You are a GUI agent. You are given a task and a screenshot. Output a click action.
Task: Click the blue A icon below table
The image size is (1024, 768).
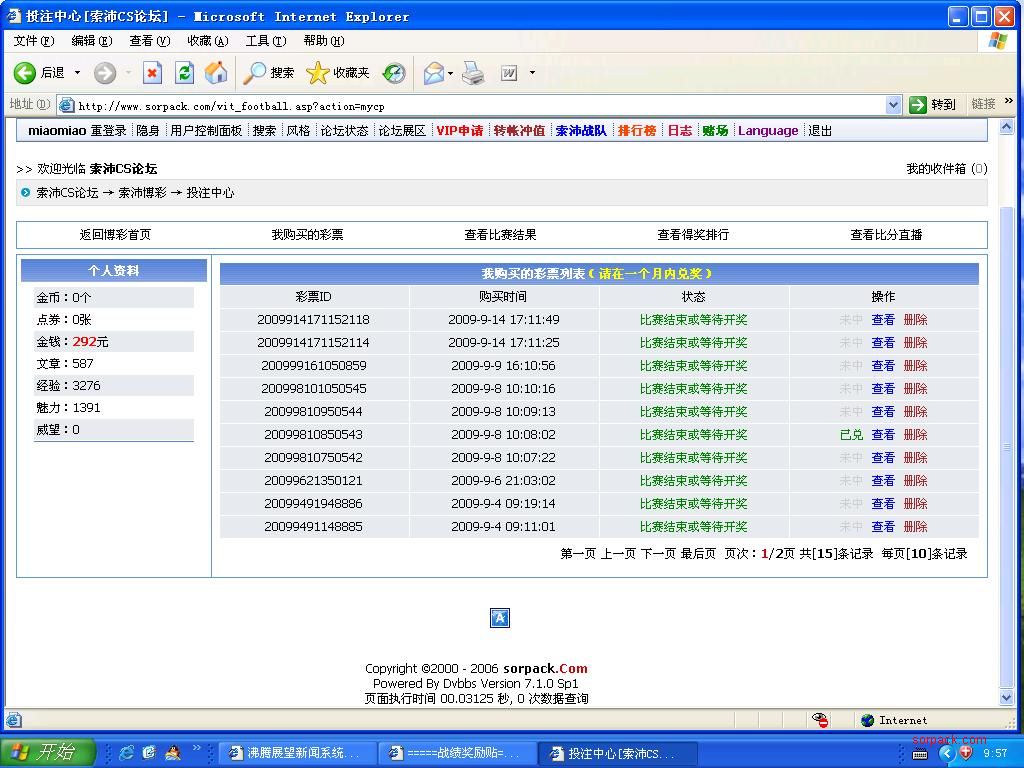point(500,618)
